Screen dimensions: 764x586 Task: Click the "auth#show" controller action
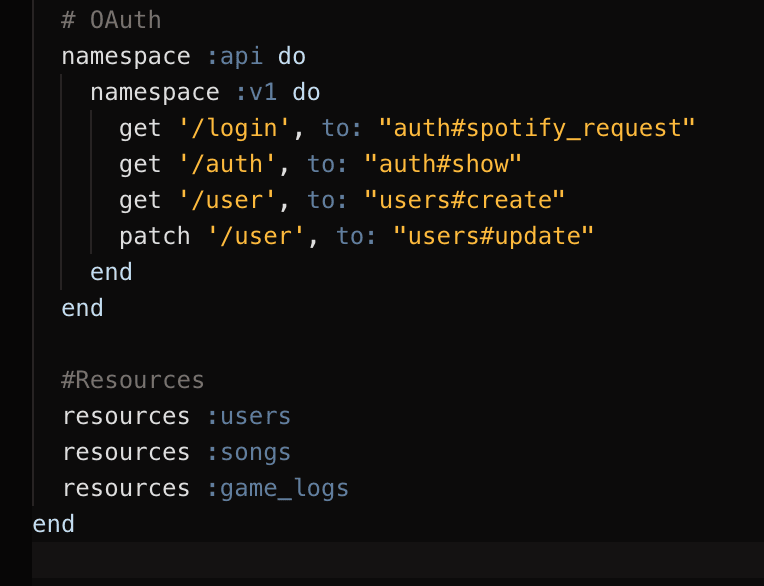click(442, 164)
